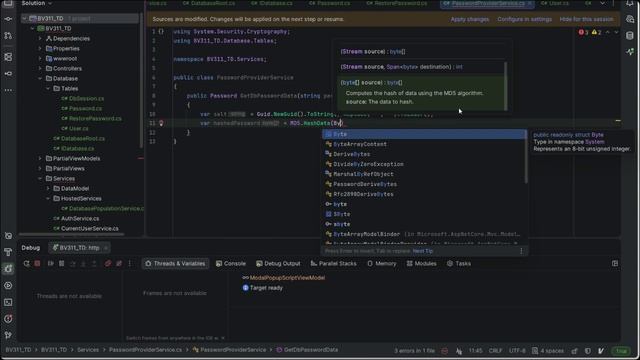640x360 pixels.
Task: Click completion list vertical scrollbar
Action: click(x=526, y=157)
